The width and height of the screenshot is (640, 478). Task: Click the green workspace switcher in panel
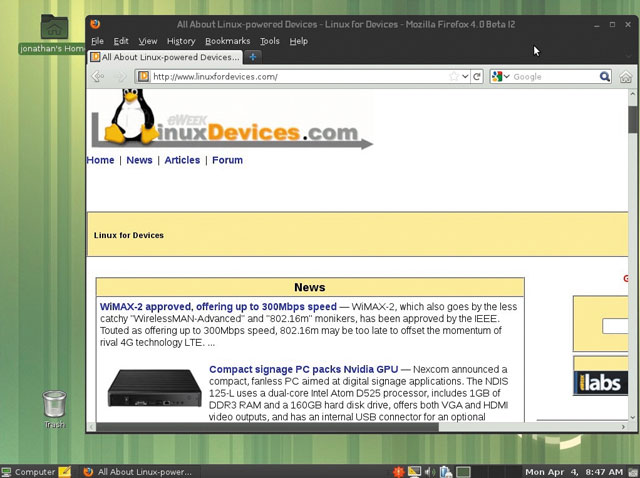[463, 472]
